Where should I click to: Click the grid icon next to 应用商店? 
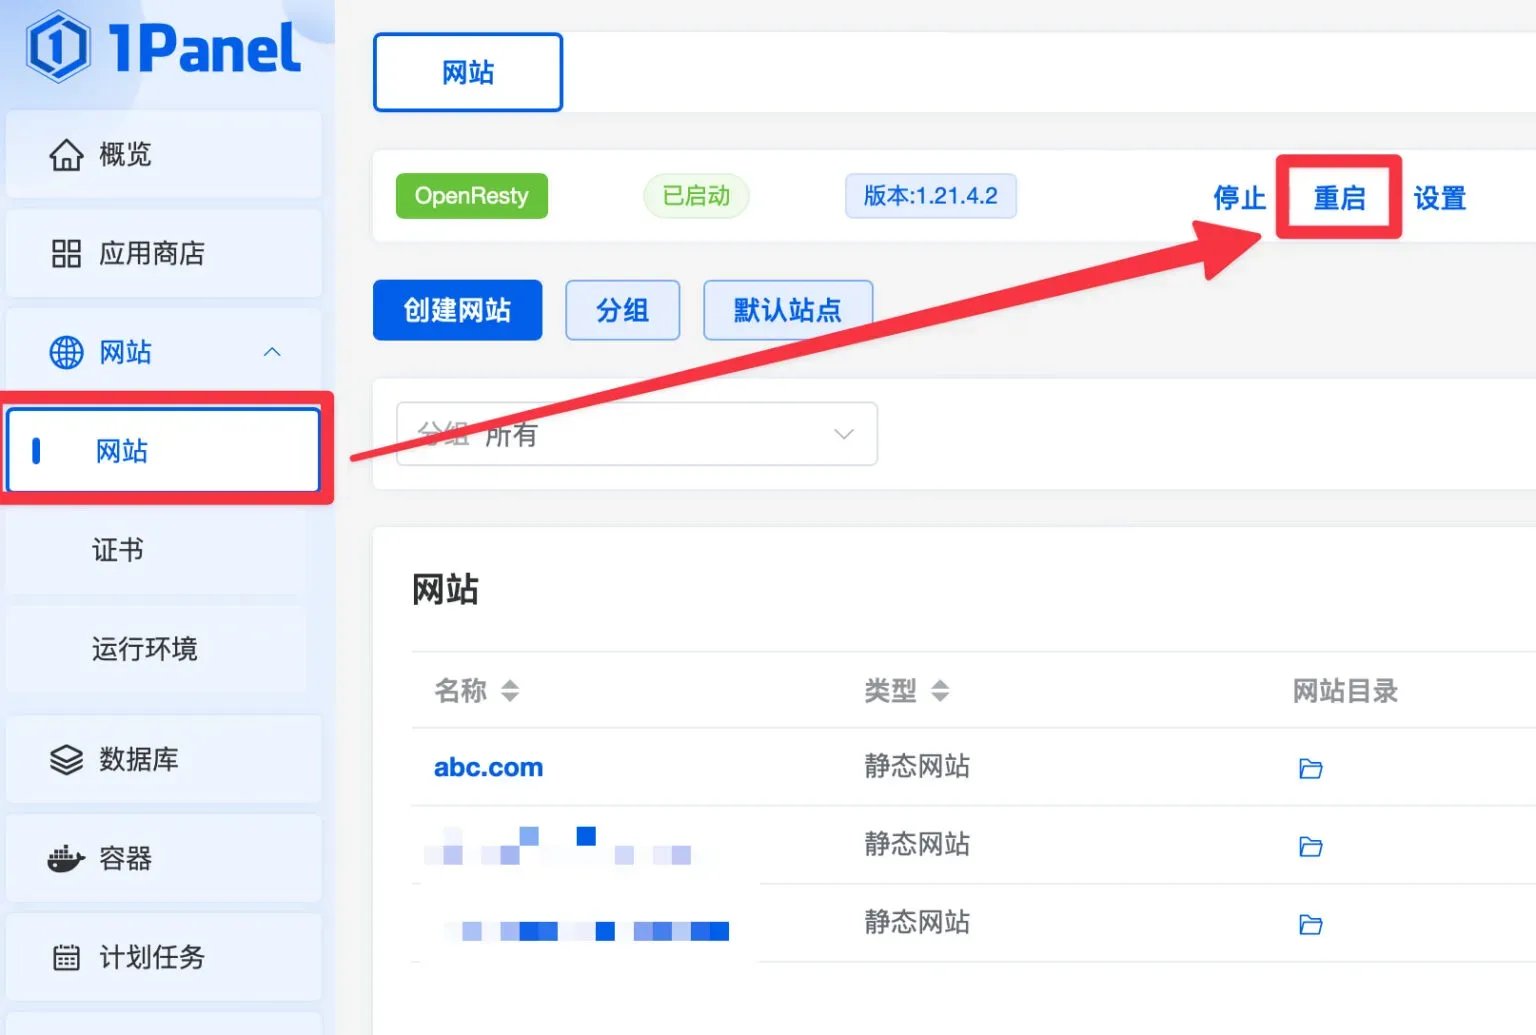67,254
